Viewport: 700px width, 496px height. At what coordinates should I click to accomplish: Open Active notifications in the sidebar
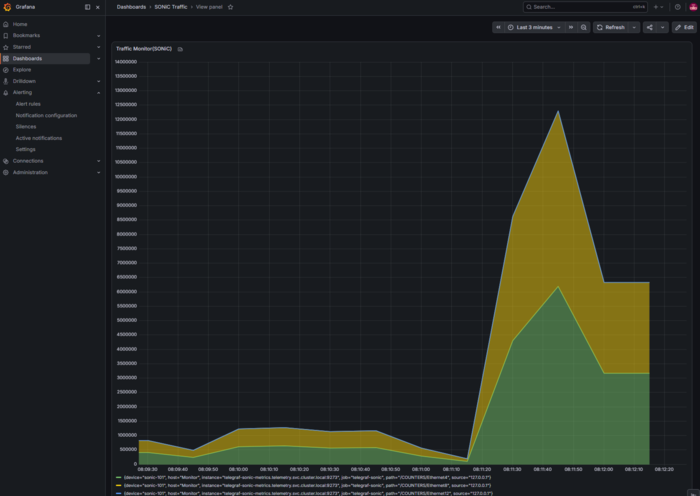click(x=39, y=138)
